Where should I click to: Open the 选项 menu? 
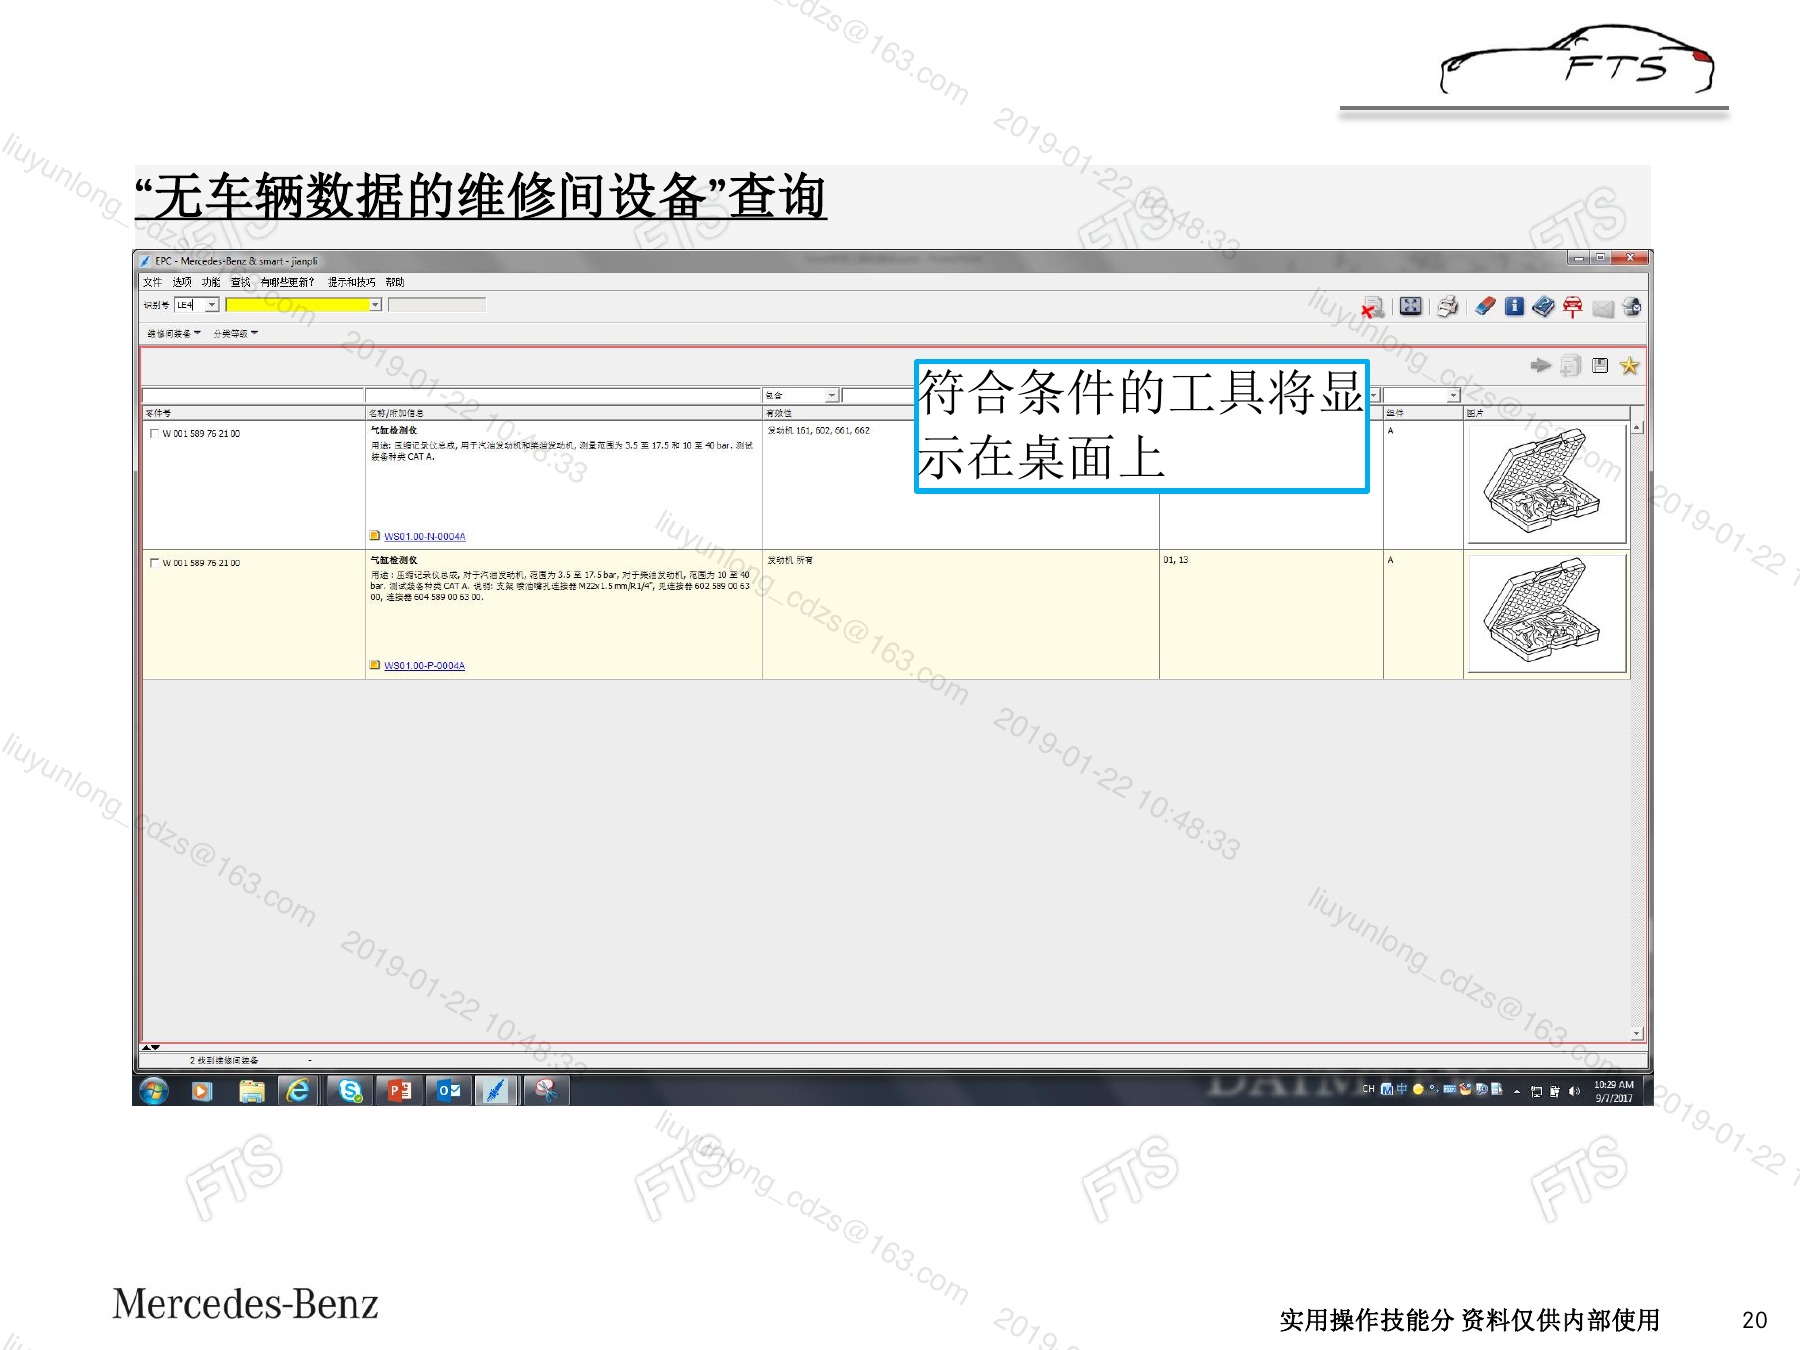pos(182,282)
